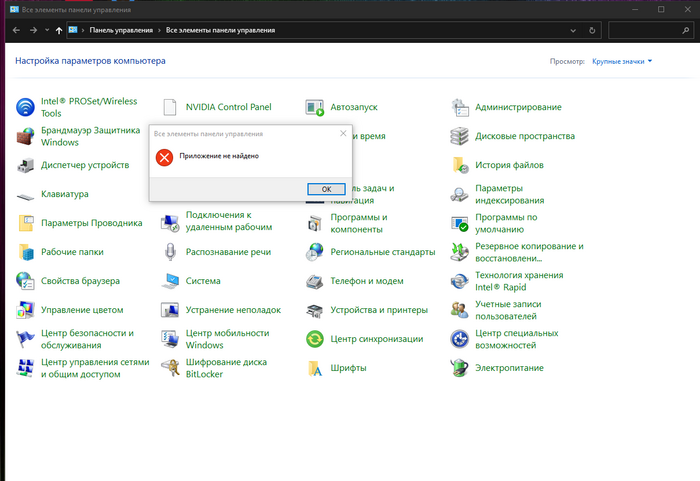The width and height of the screenshot is (700, 481).
Task: Click the refresh button in address bar
Action: tap(592, 30)
